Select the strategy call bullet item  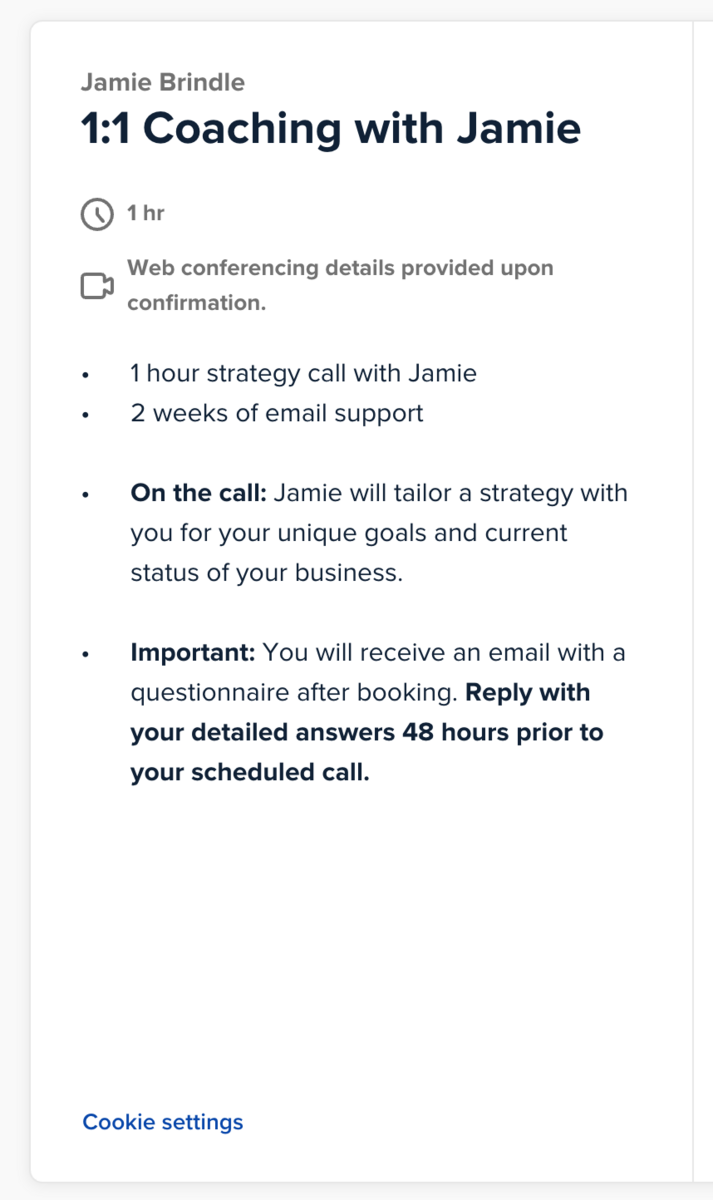[x=303, y=372]
